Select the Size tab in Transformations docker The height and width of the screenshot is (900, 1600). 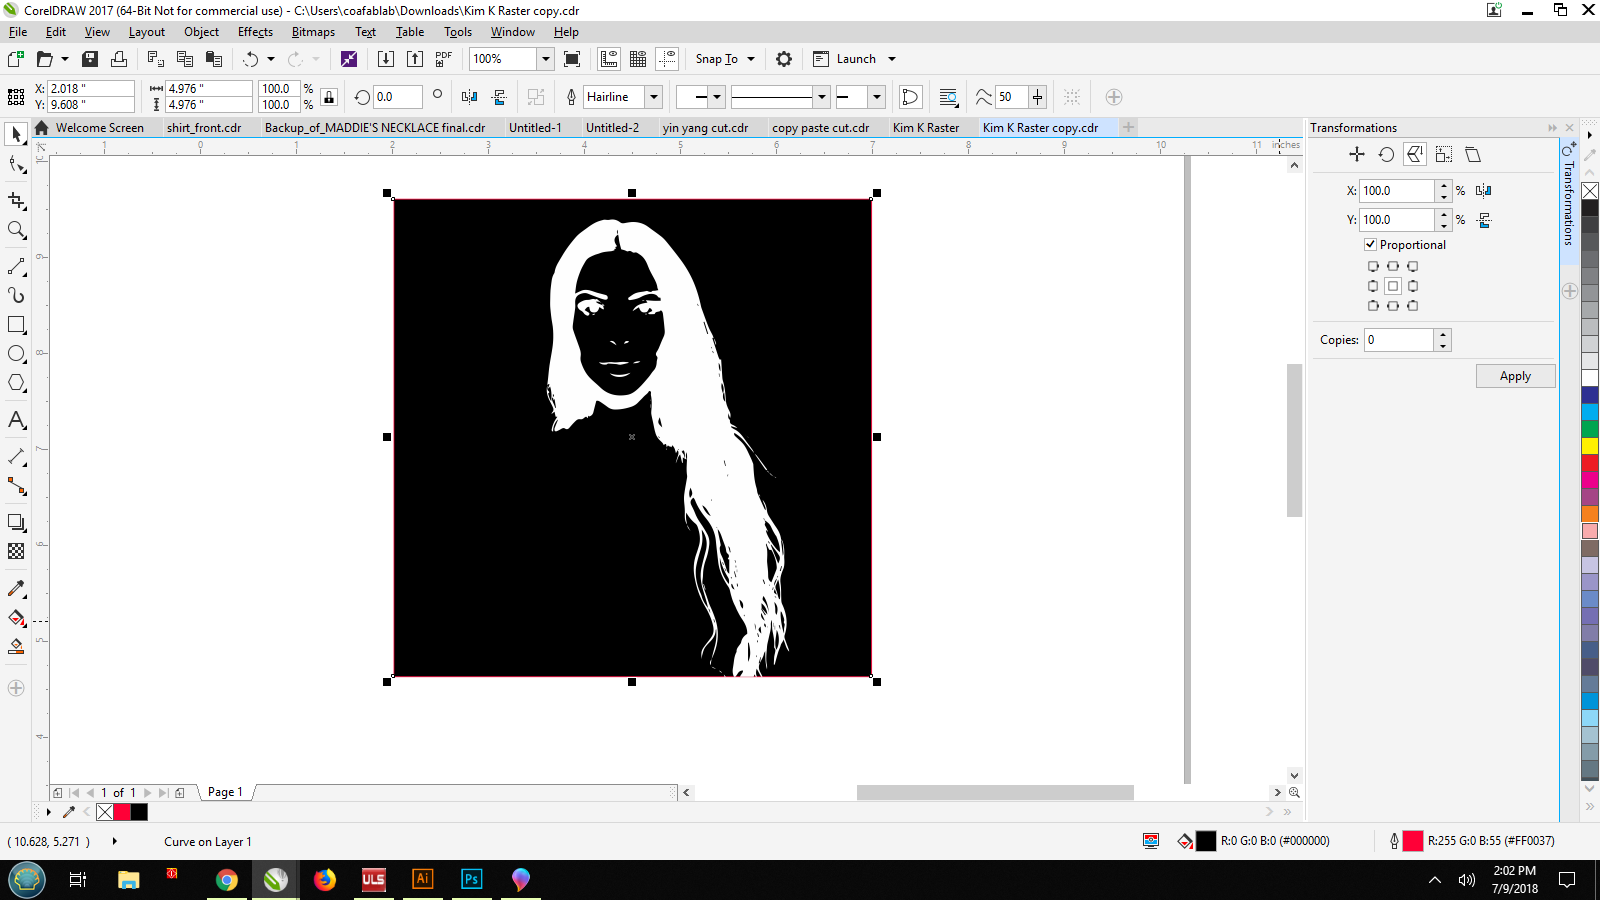(1444, 154)
